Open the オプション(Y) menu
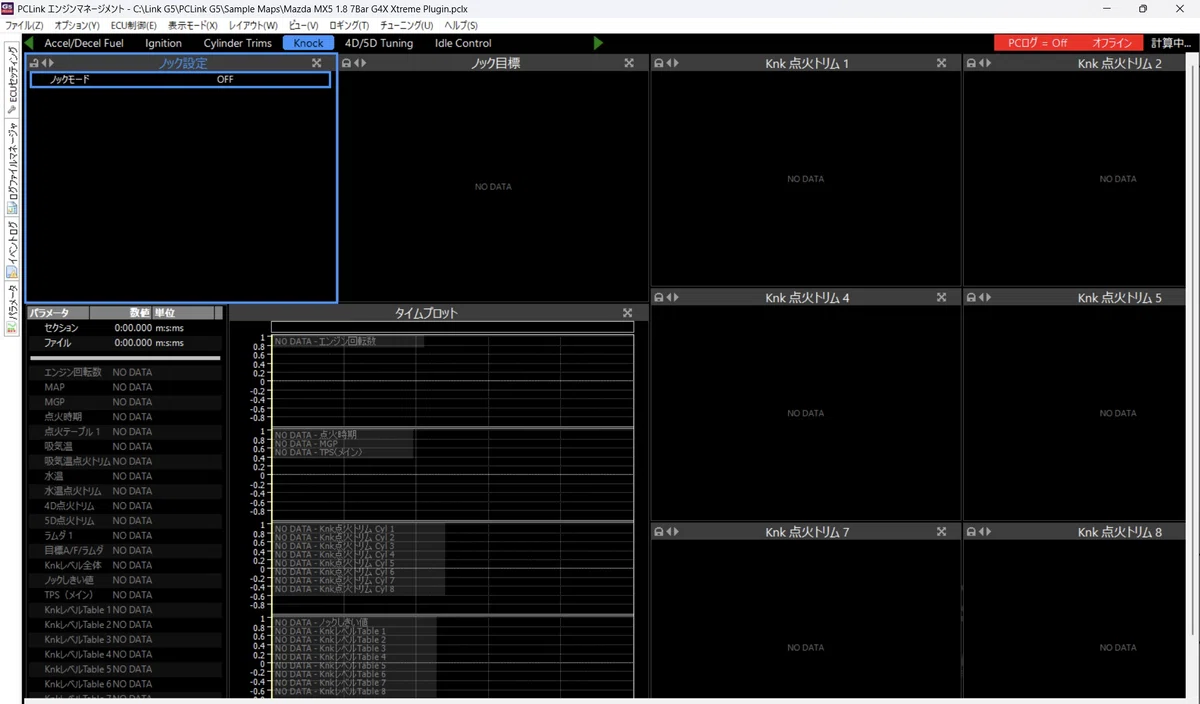The image size is (1200, 704). tap(77, 25)
